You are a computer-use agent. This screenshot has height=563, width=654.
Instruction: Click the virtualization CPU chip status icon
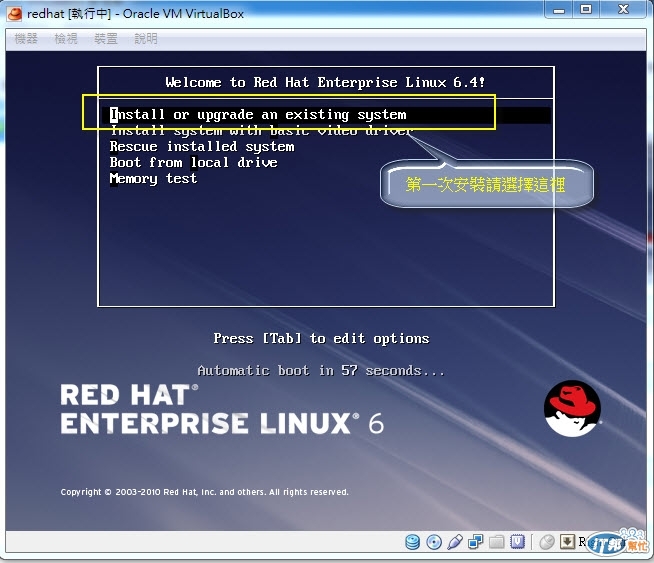coord(517,542)
